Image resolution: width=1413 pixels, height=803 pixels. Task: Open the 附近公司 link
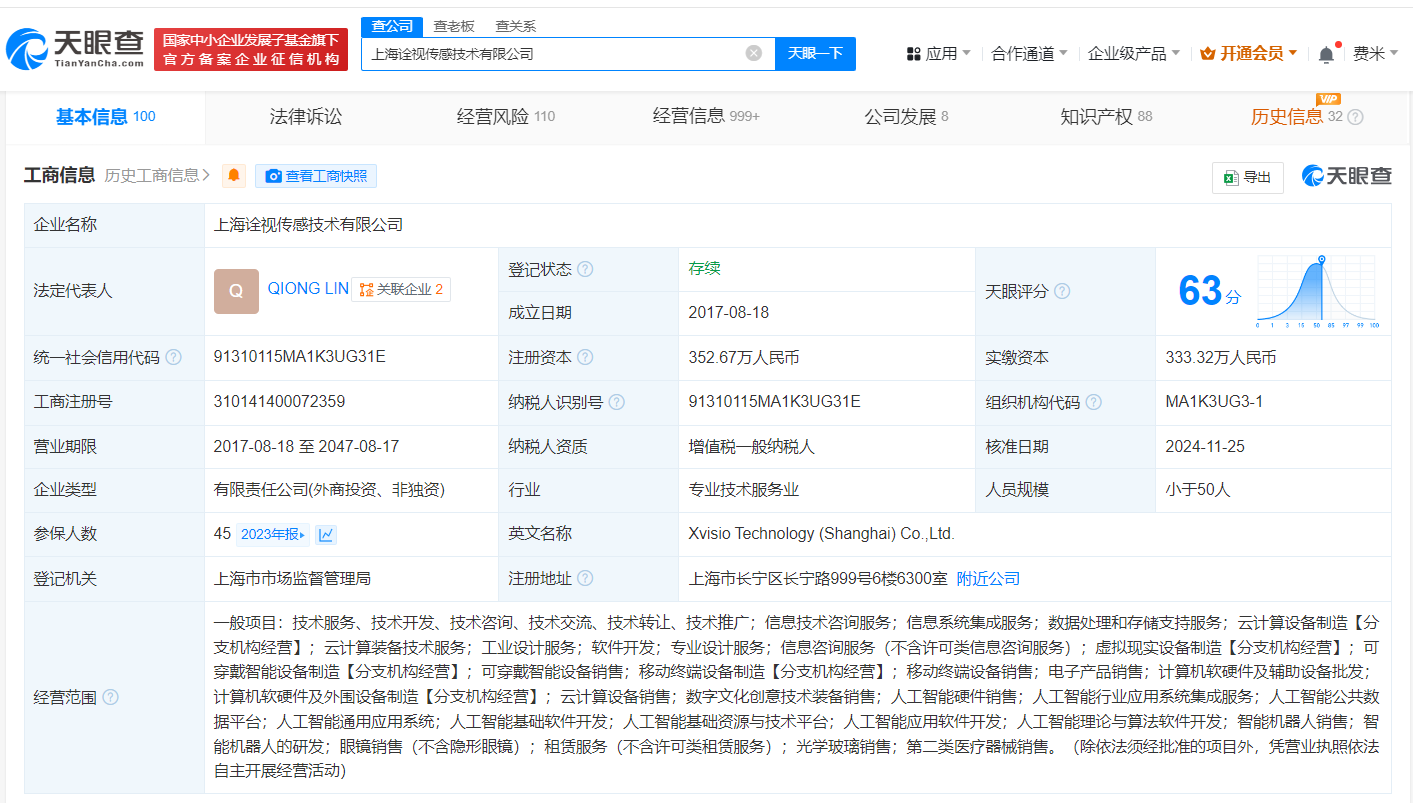[988, 579]
